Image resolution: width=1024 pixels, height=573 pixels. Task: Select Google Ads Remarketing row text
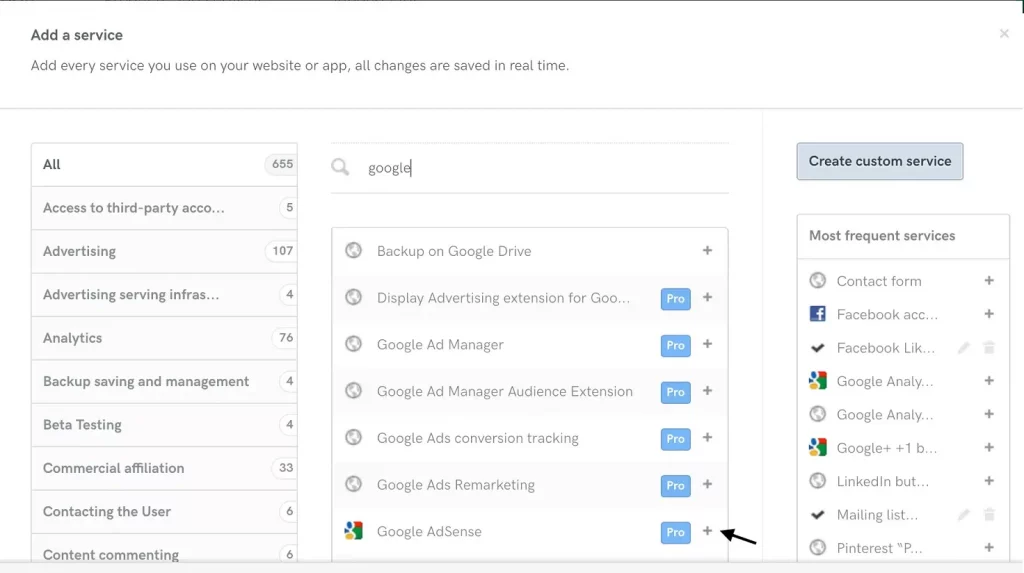coord(456,485)
